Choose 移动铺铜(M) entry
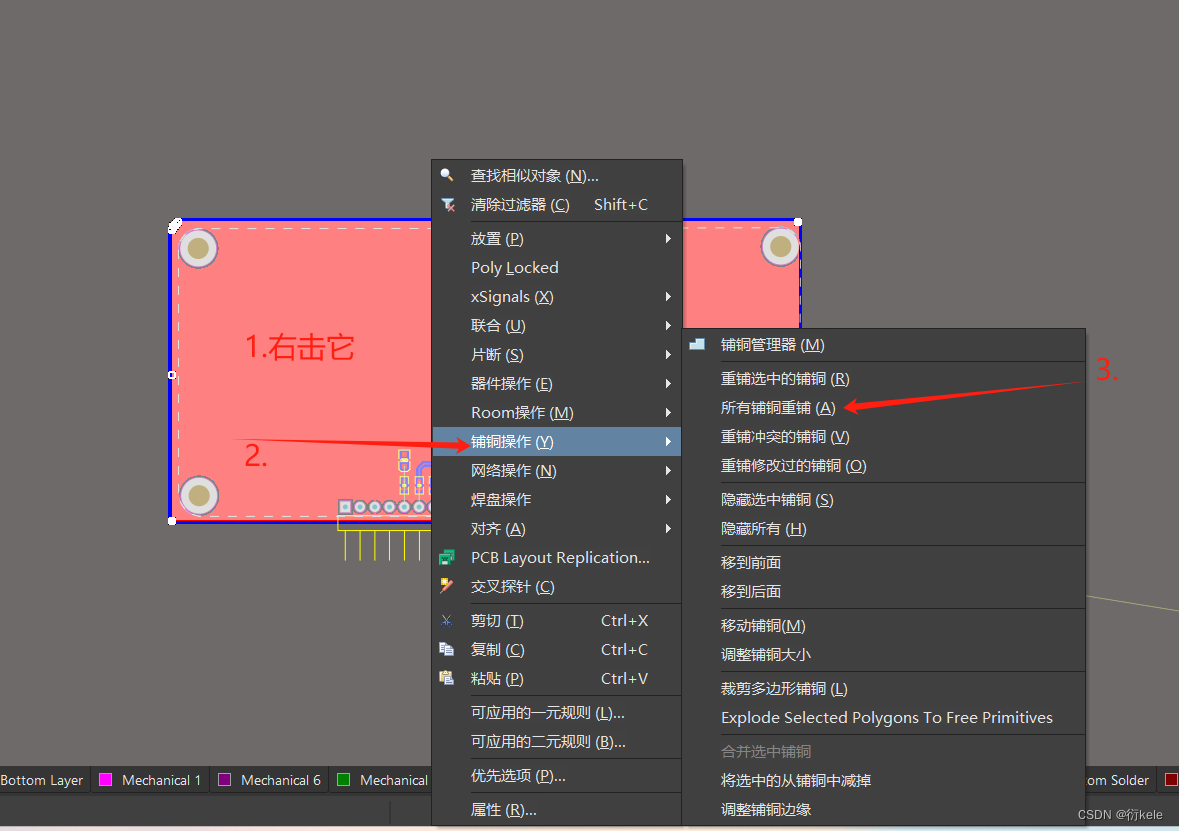Image resolution: width=1179 pixels, height=831 pixels. (884, 626)
